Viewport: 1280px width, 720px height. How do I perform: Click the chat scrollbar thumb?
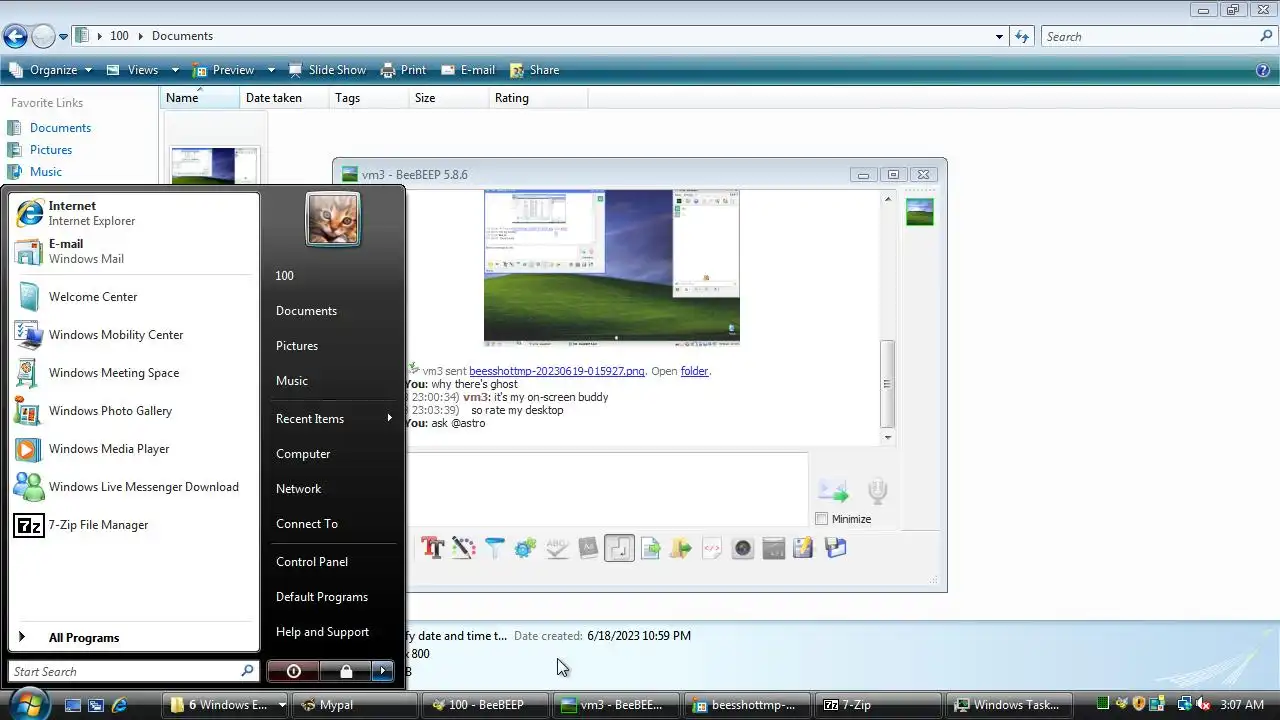pyautogui.click(x=887, y=383)
